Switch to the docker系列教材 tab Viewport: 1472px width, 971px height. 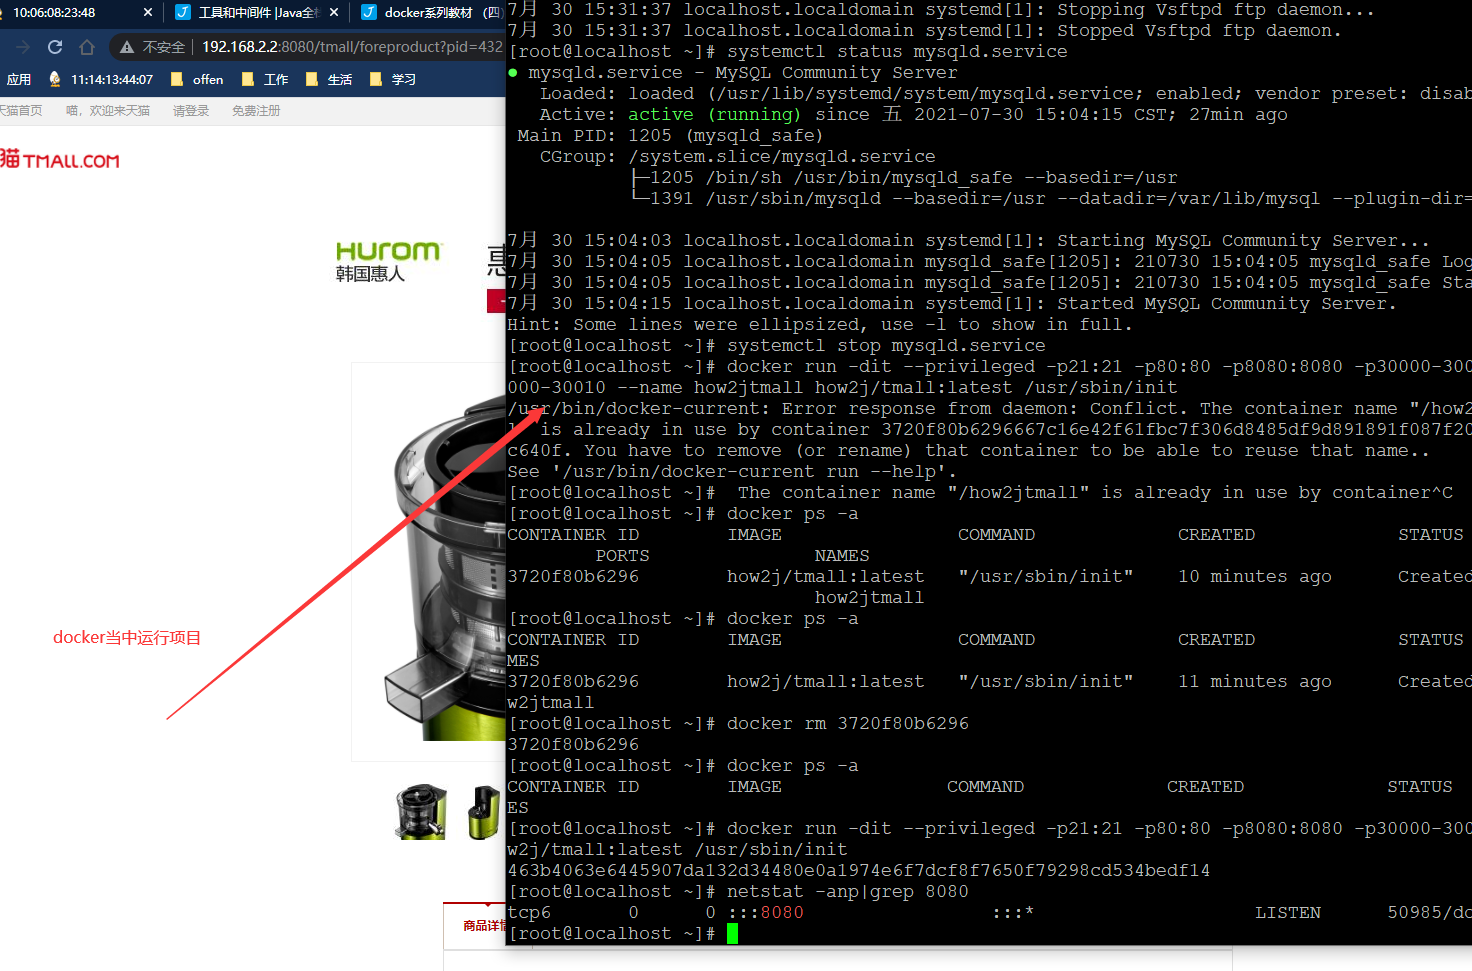pyautogui.click(x=430, y=12)
